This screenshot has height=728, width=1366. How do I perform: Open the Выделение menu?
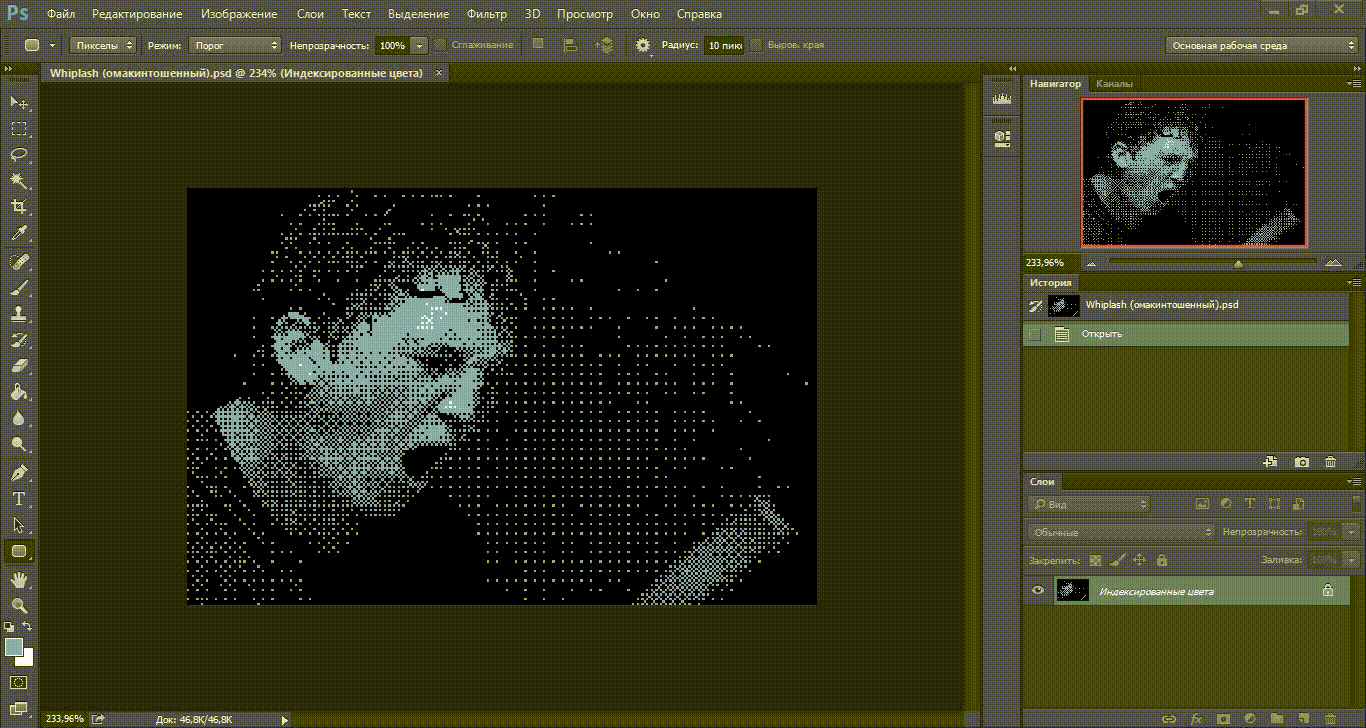click(x=418, y=14)
